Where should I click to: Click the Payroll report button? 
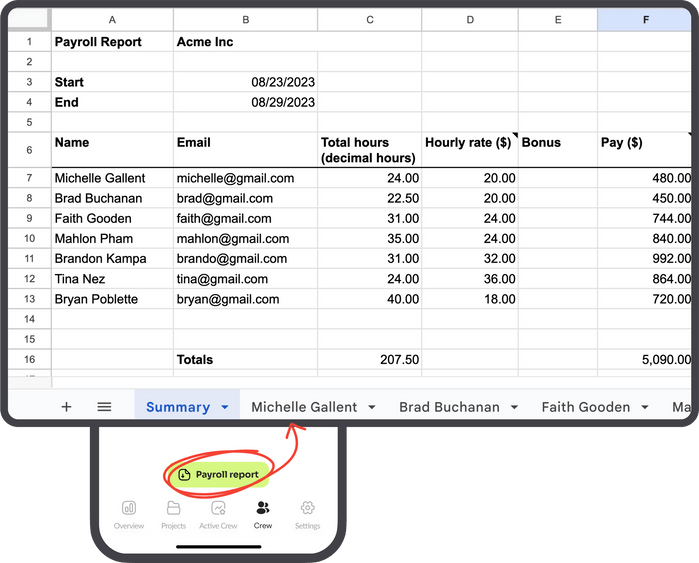(x=218, y=474)
